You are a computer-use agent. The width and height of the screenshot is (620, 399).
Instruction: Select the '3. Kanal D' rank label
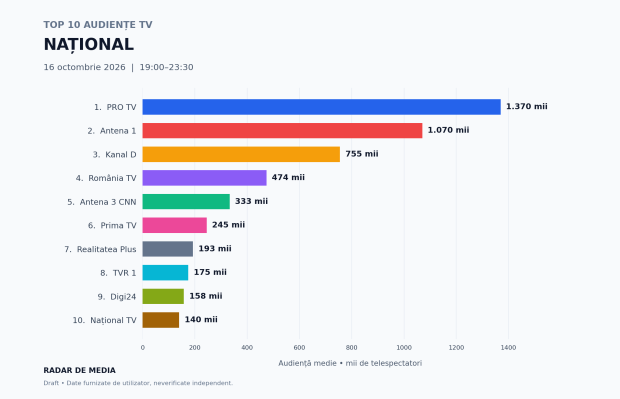pos(115,155)
